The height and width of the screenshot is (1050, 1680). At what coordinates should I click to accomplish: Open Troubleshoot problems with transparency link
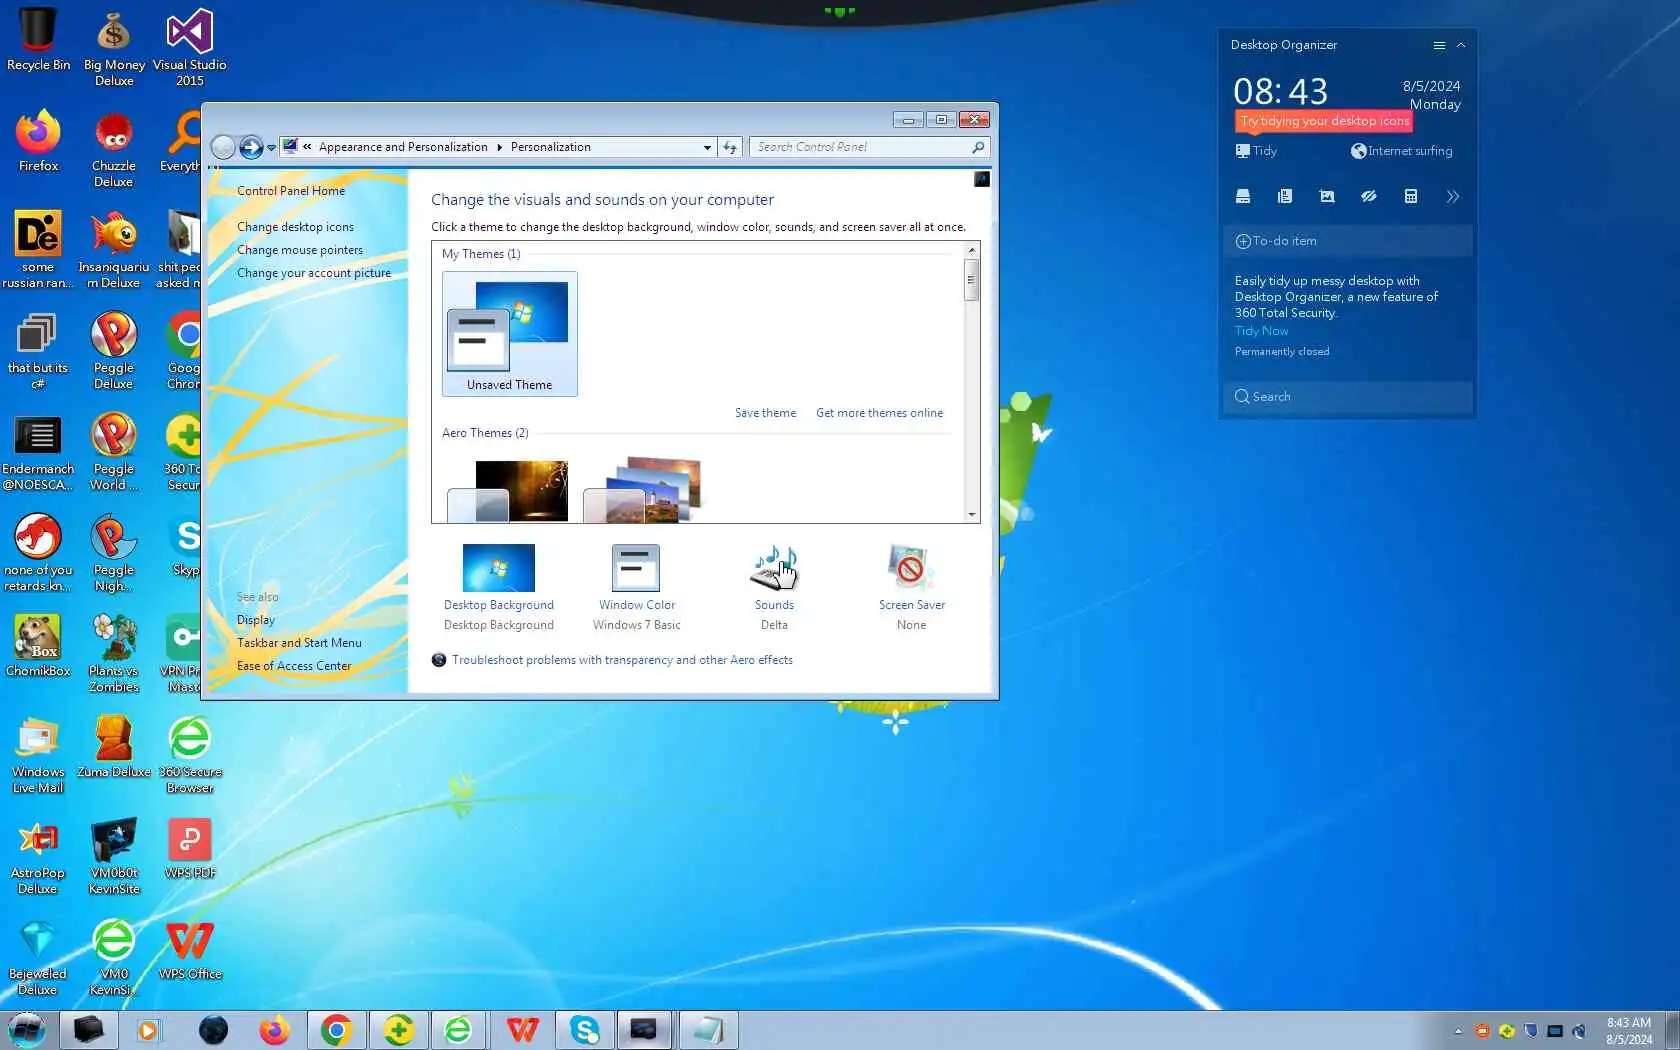pos(622,660)
